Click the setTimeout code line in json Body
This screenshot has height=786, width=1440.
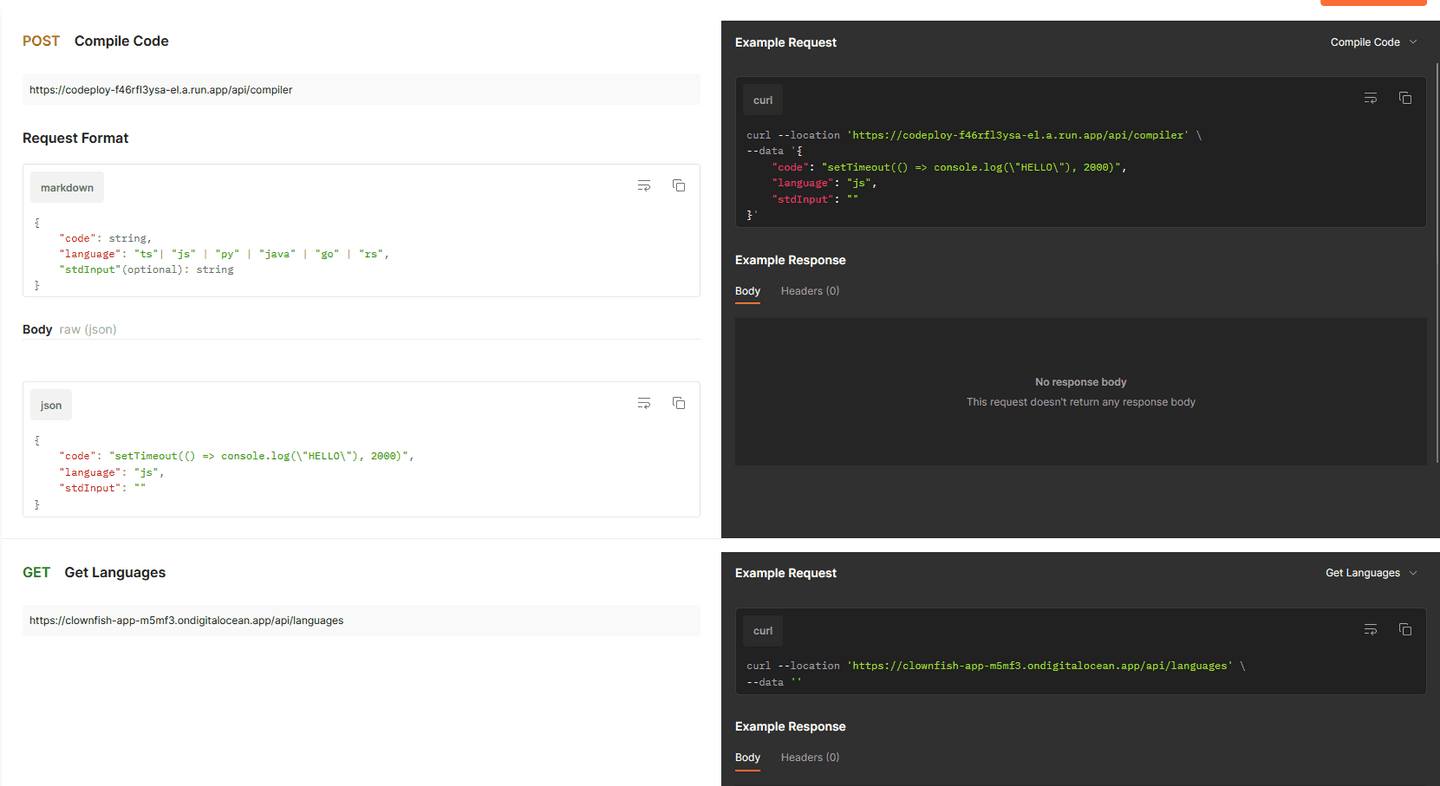pyautogui.click(x=236, y=456)
